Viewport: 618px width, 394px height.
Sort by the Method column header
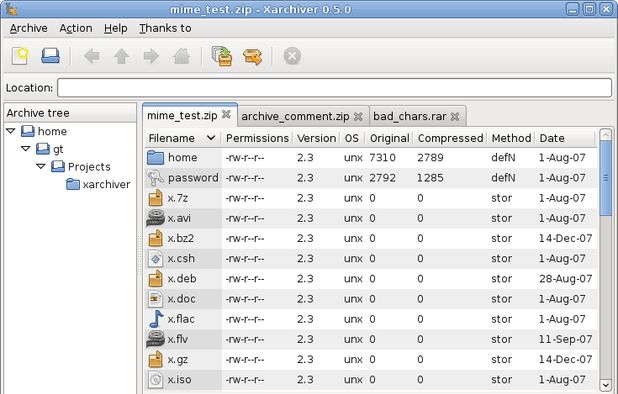(x=511, y=138)
